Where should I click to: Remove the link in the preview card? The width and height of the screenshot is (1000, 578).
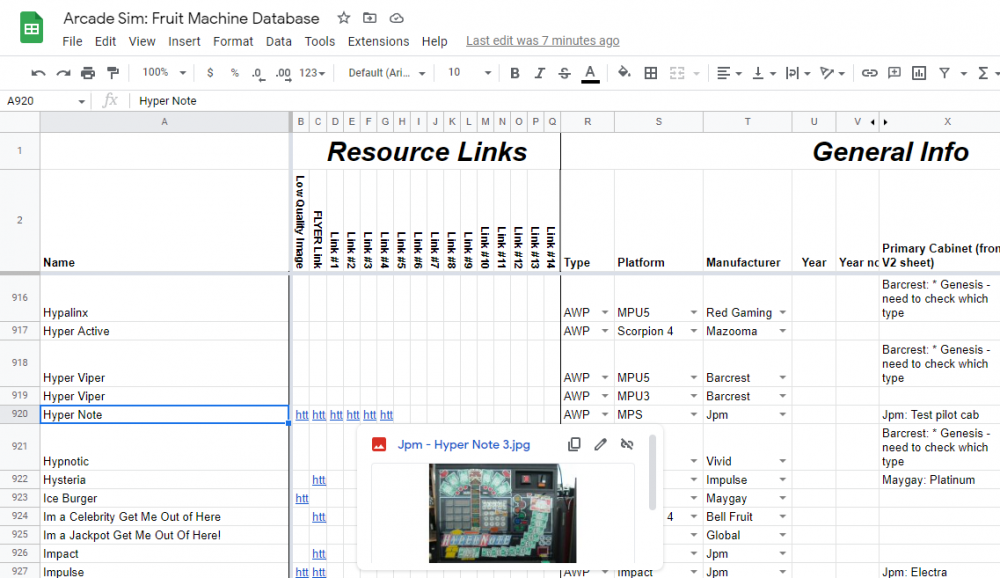pyautogui.click(x=627, y=445)
